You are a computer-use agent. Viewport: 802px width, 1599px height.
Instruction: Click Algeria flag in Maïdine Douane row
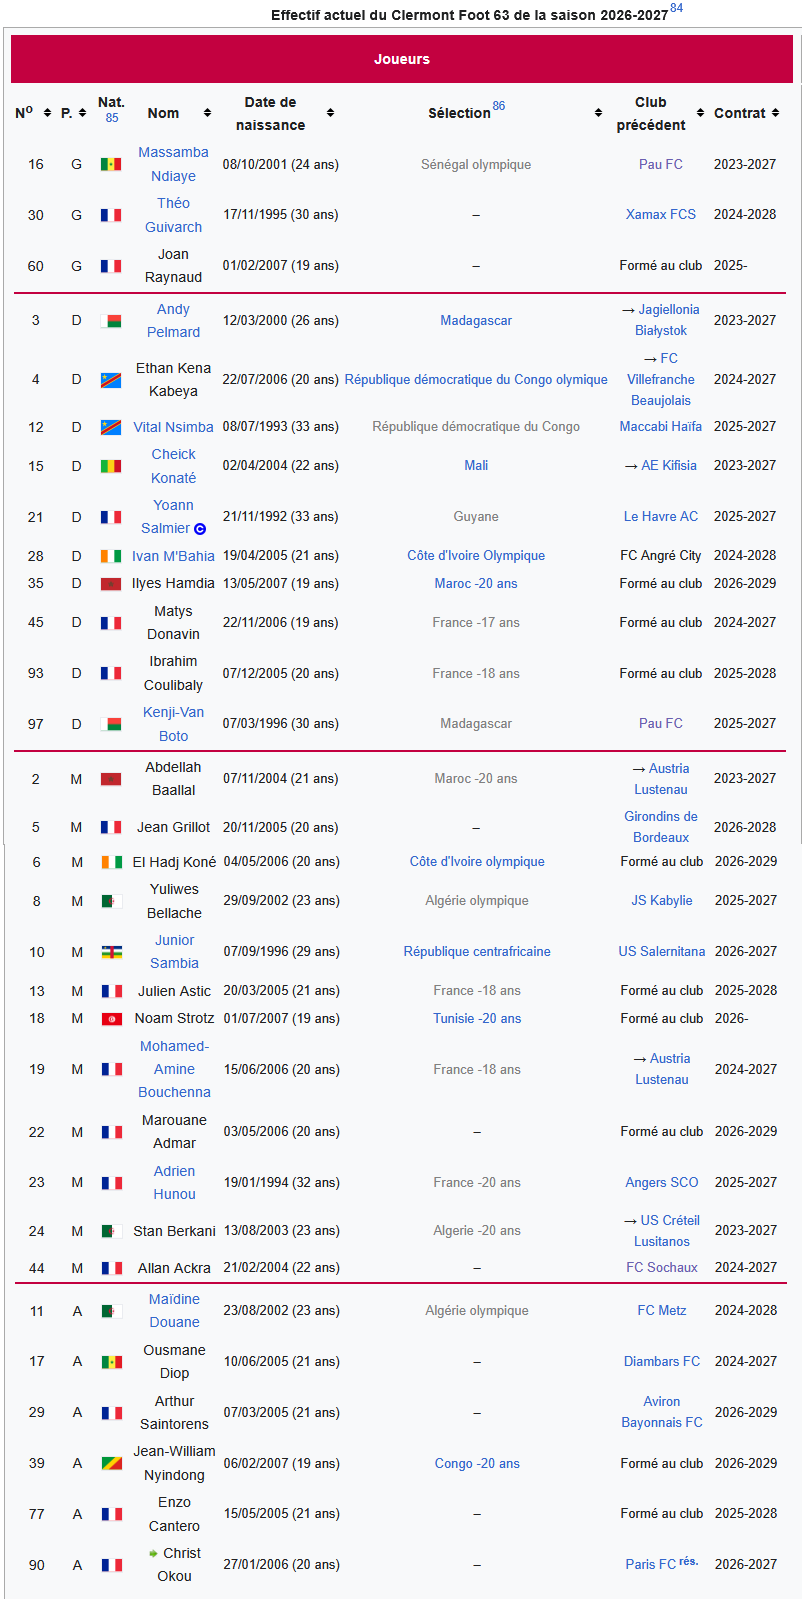(112, 1311)
